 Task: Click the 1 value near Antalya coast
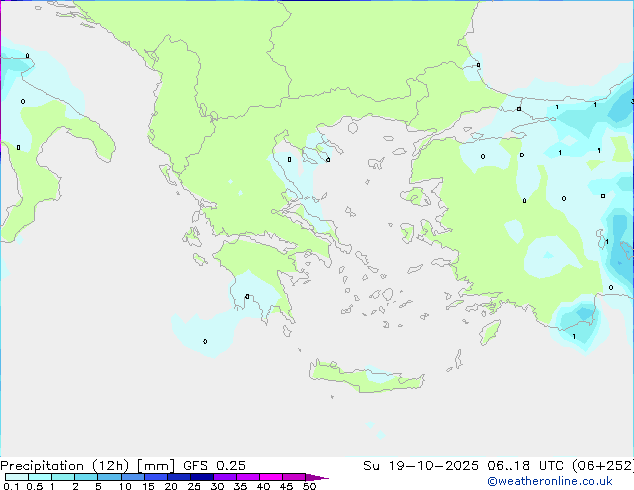click(574, 336)
